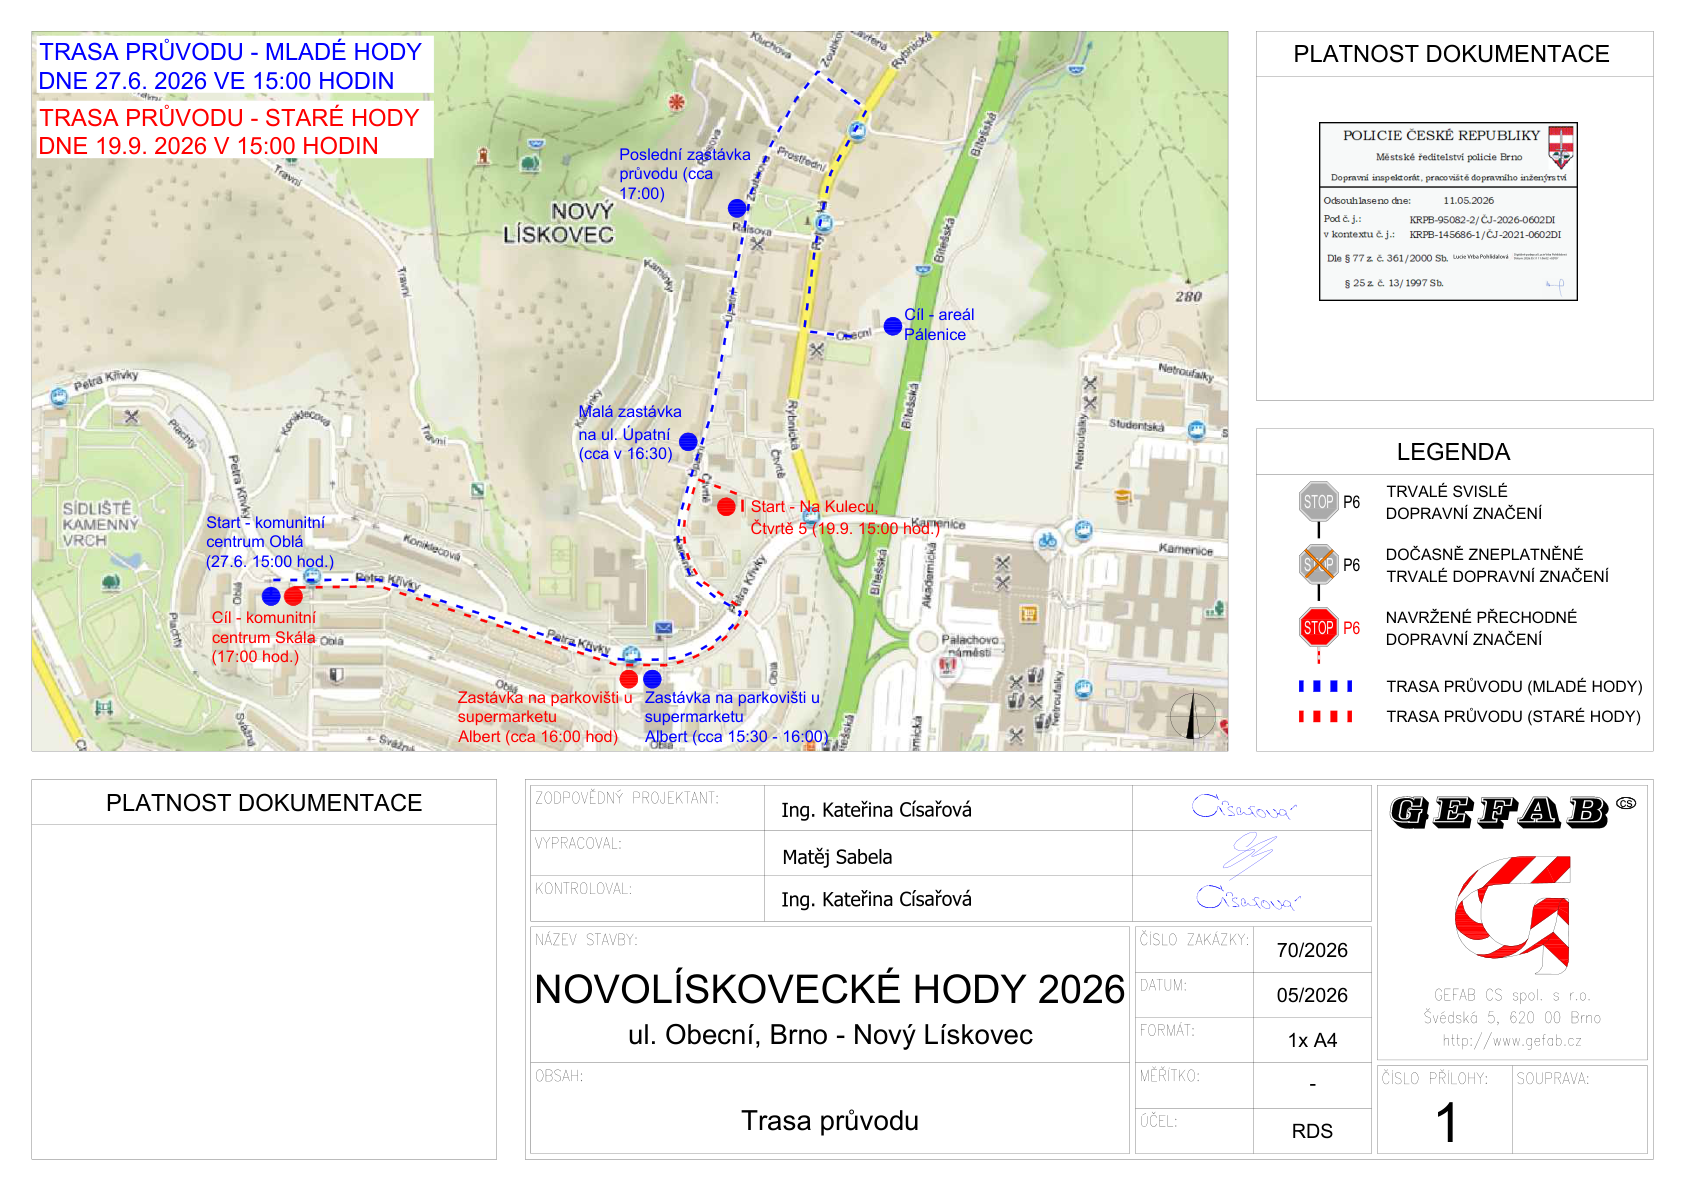Screen dimensions: 1684x1190
Task: Click the name Matěj Sabela
Action: [837, 857]
